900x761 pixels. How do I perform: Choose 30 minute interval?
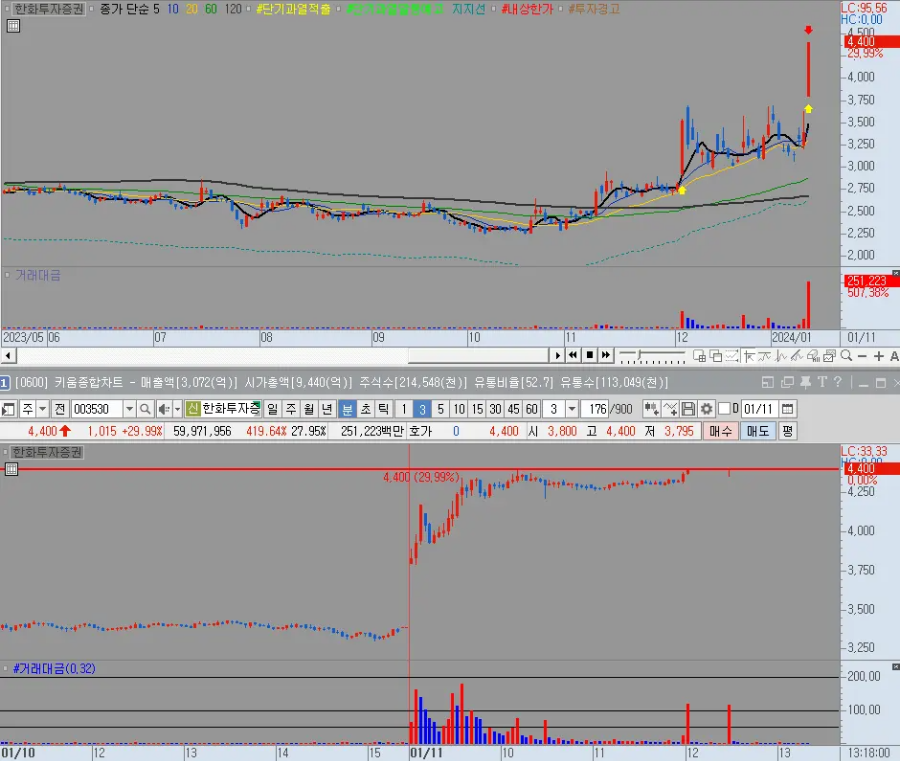pos(495,409)
